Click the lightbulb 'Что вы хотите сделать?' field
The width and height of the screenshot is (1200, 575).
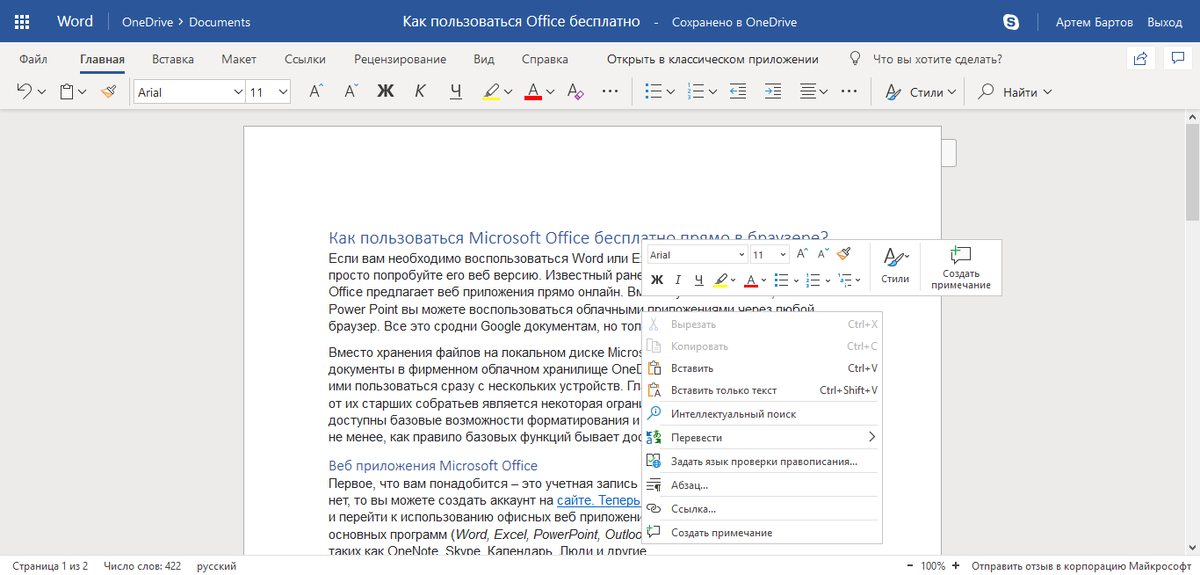coord(925,59)
